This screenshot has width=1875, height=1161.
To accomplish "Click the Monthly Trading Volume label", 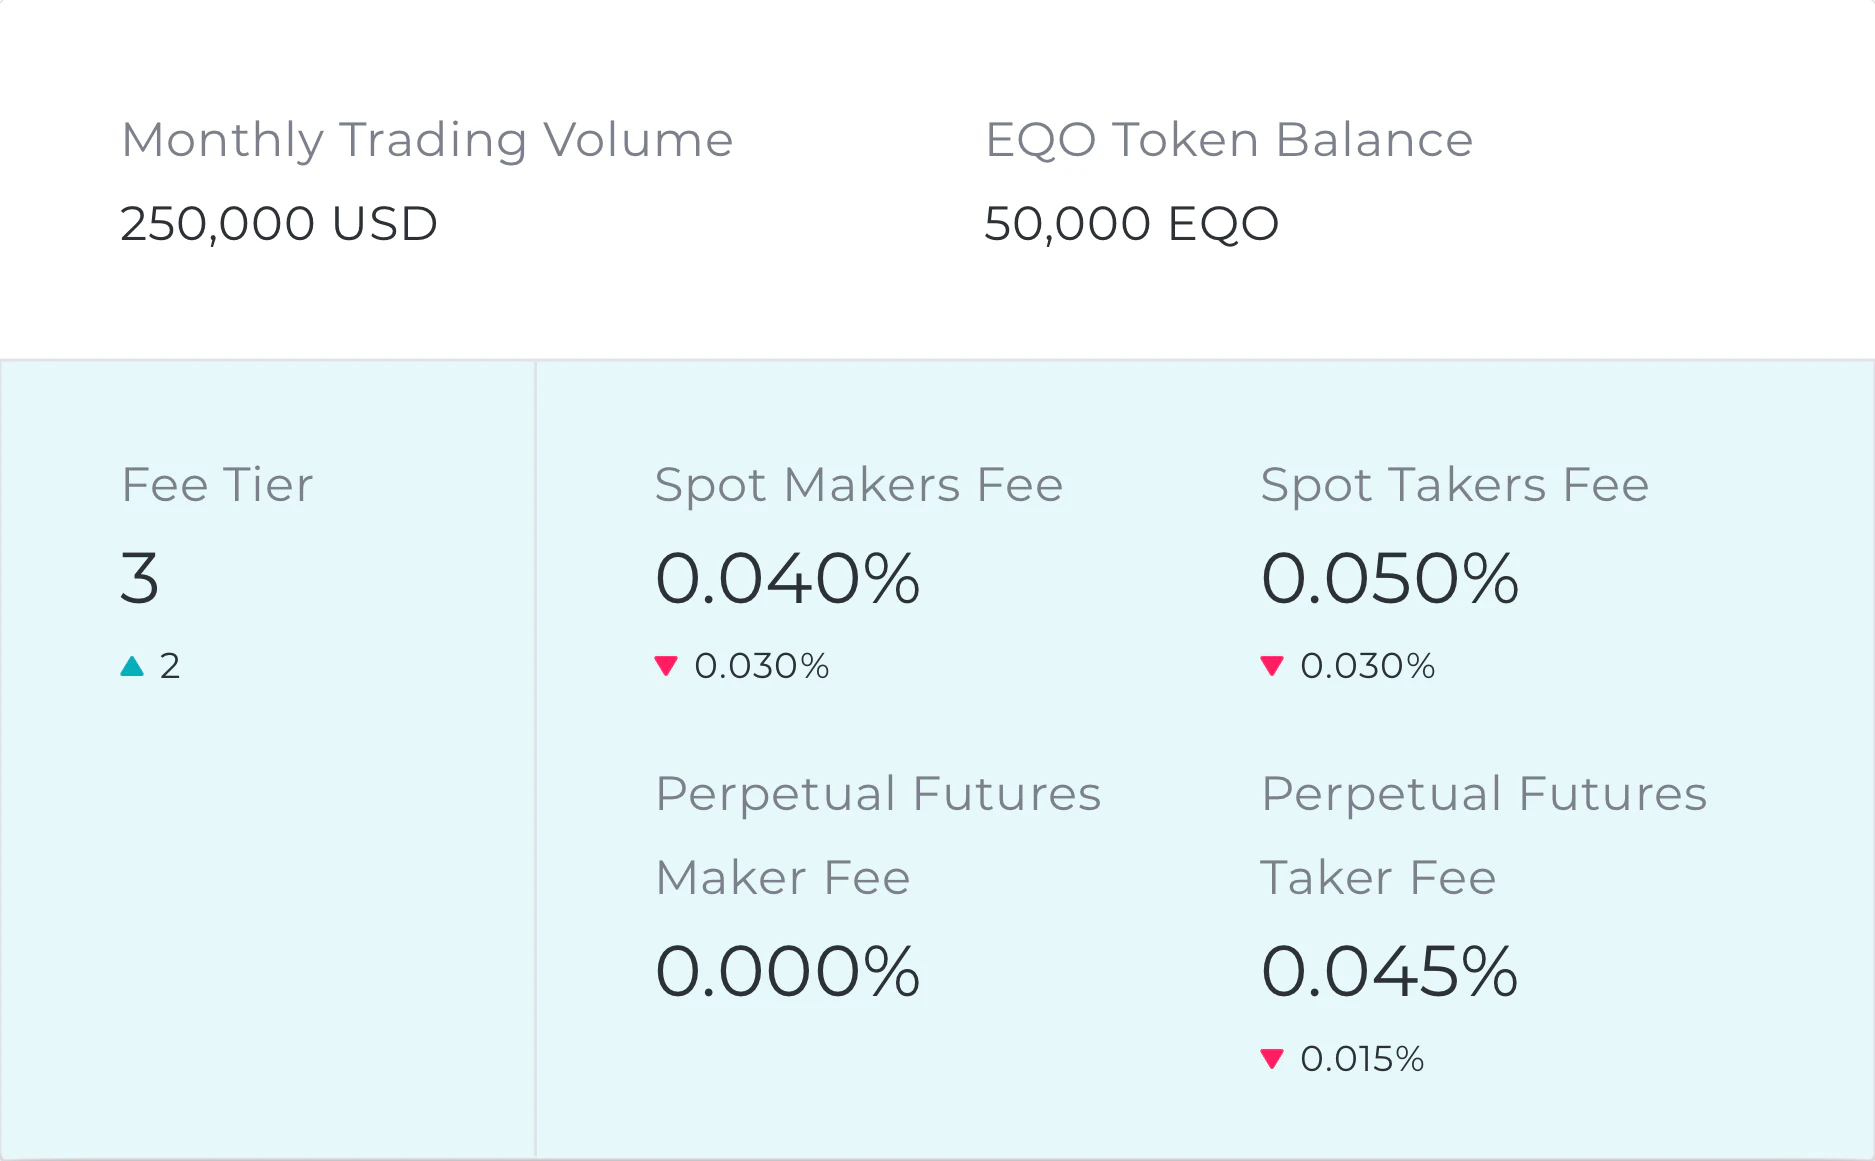I will [x=427, y=140].
